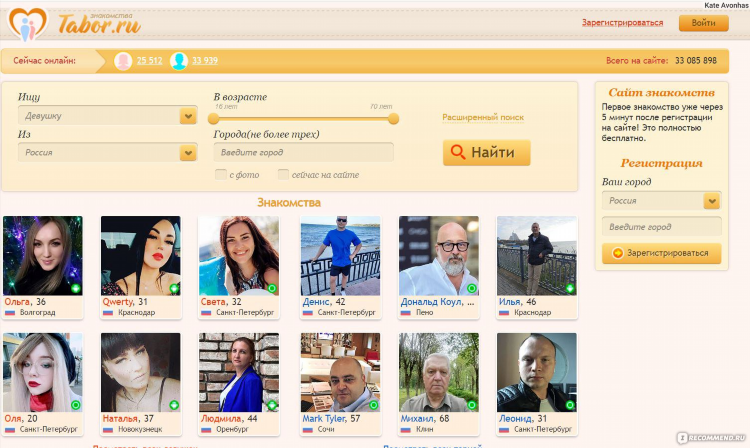Click the middle of the age range track
The image size is (750, 448).
(303, 119)
